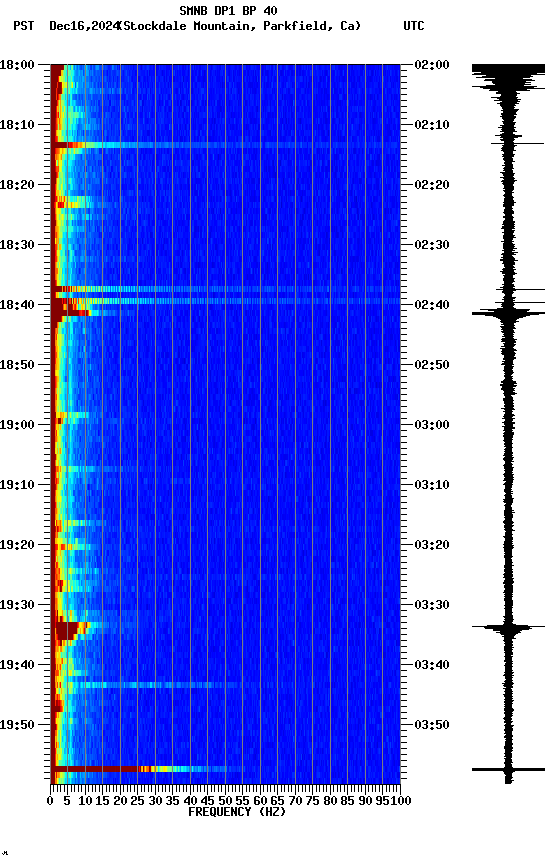Image resolution: width=552 pixels, height=864 pixels.
Task: Click the title text 'SMNB DP1 BP 40'
Action: [x=228, y=10]
